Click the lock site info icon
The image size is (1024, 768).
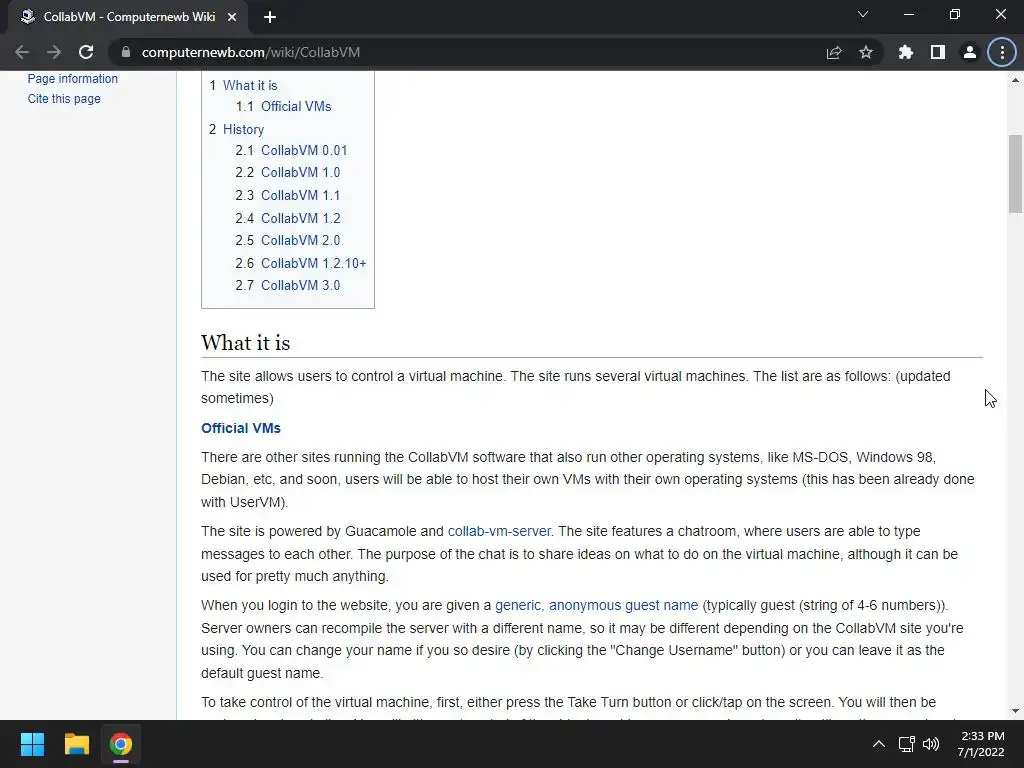point(126,52)
